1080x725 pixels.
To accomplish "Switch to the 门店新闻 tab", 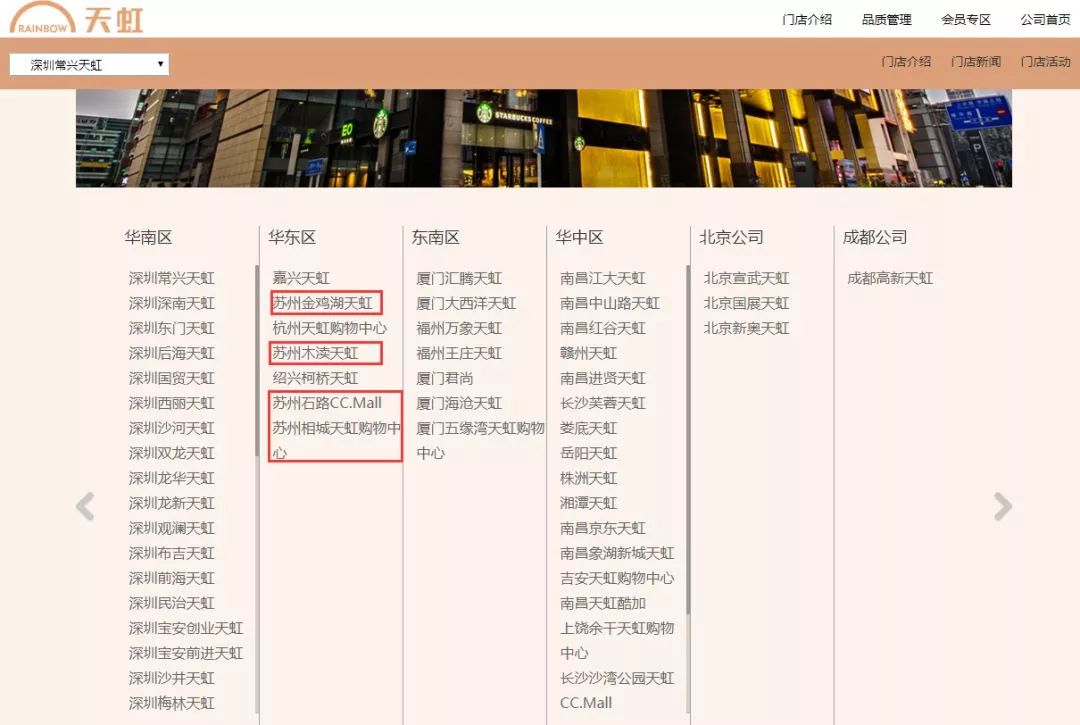I will [x=975, y=62].
